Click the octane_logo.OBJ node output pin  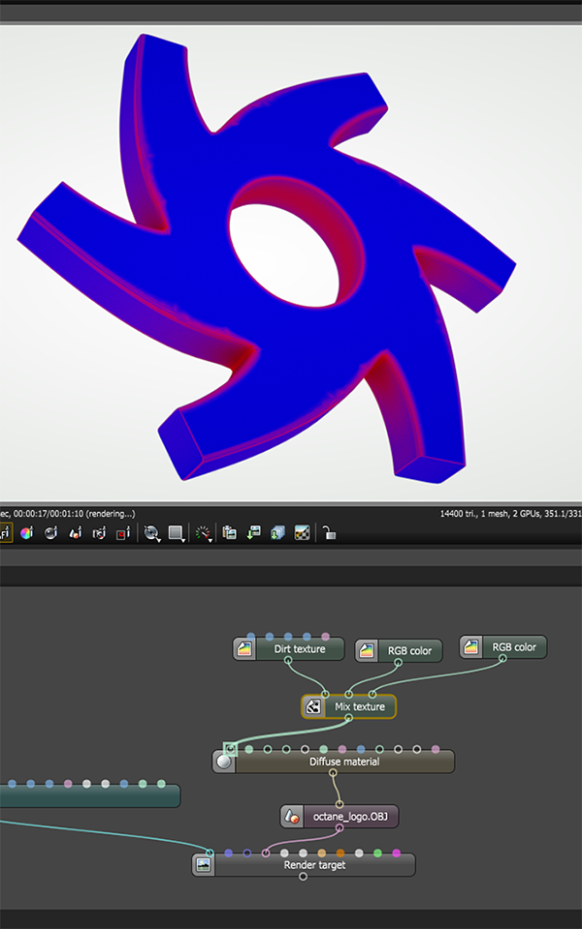(340, 828)
